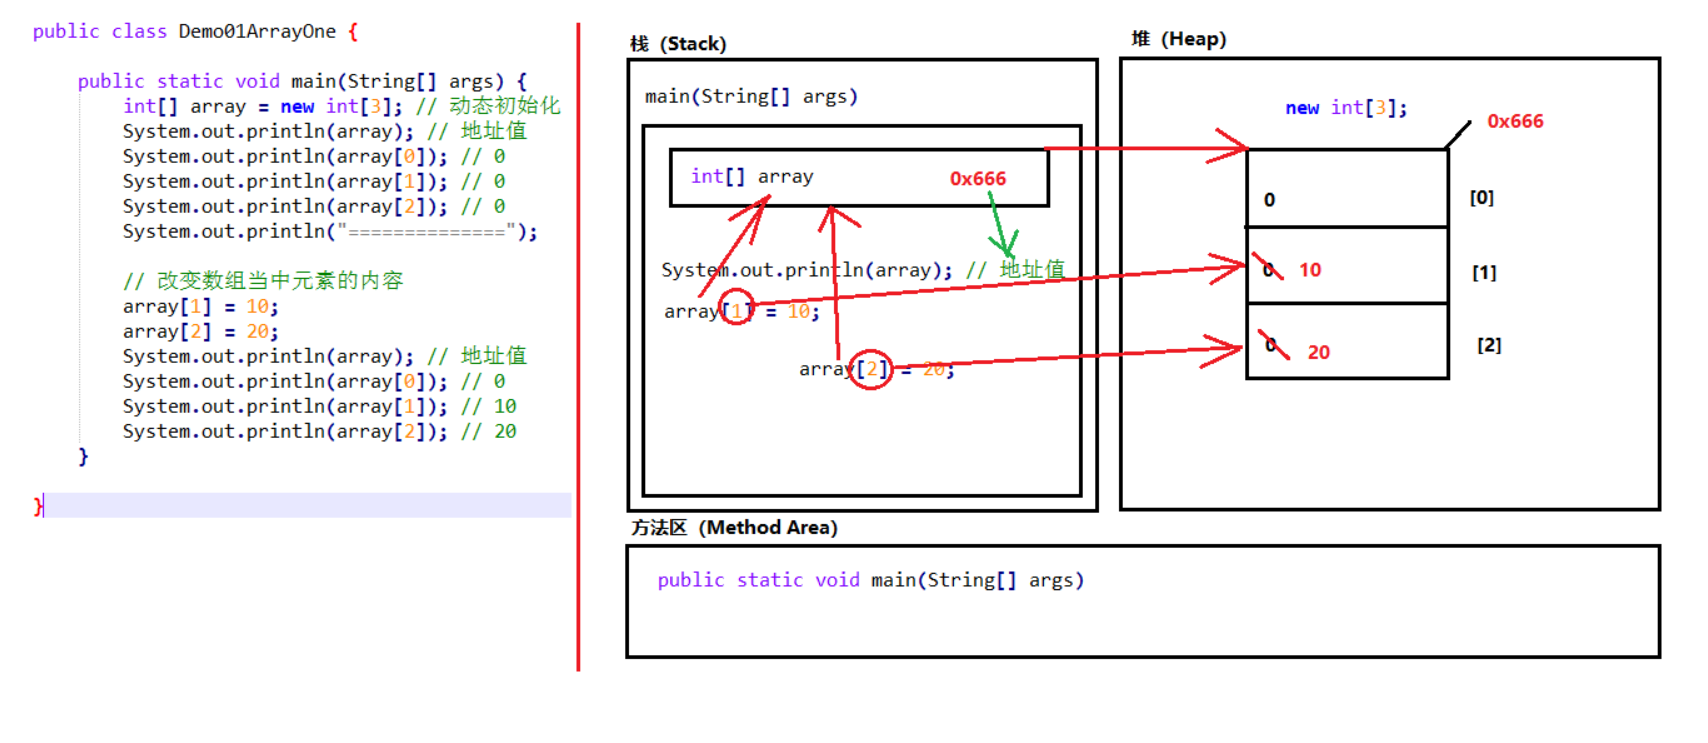Select the line int[] array = new int[3]
Image resolution: width=1708 pixels, height=743 pixels.
pos(262,106)
